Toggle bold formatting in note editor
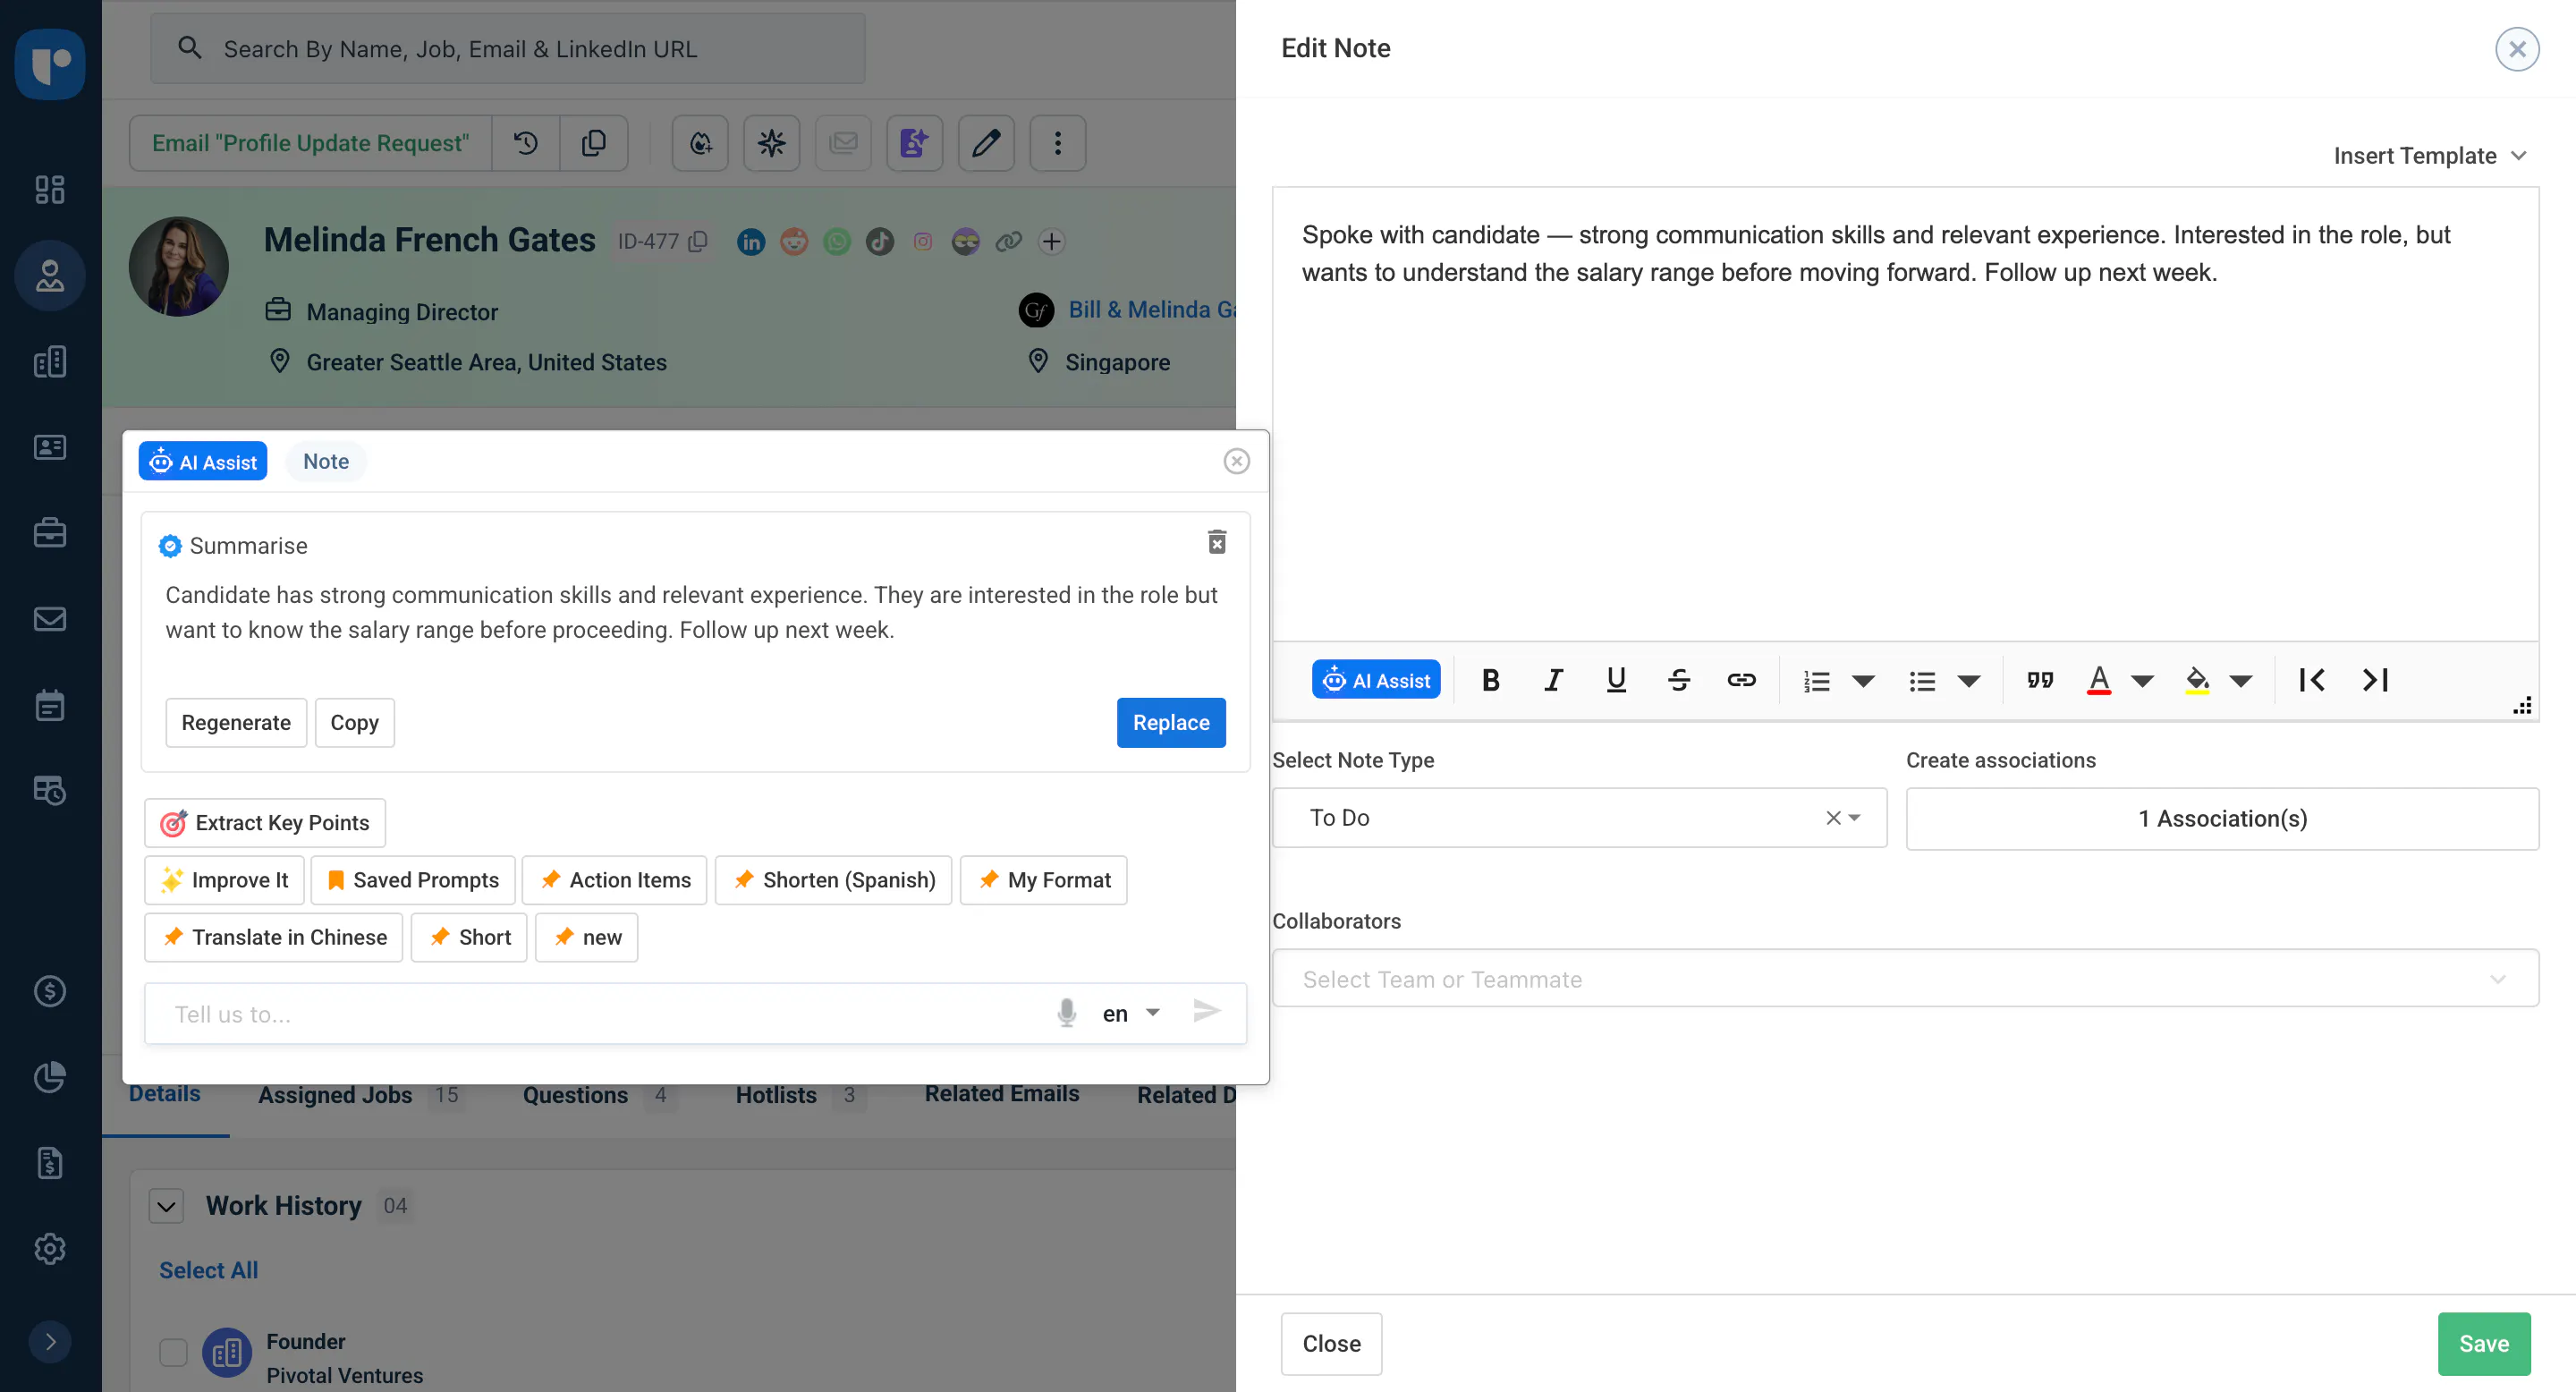Viewport: 2576px width, 1392px height. pyautogui.click(x=1490, y=680)
